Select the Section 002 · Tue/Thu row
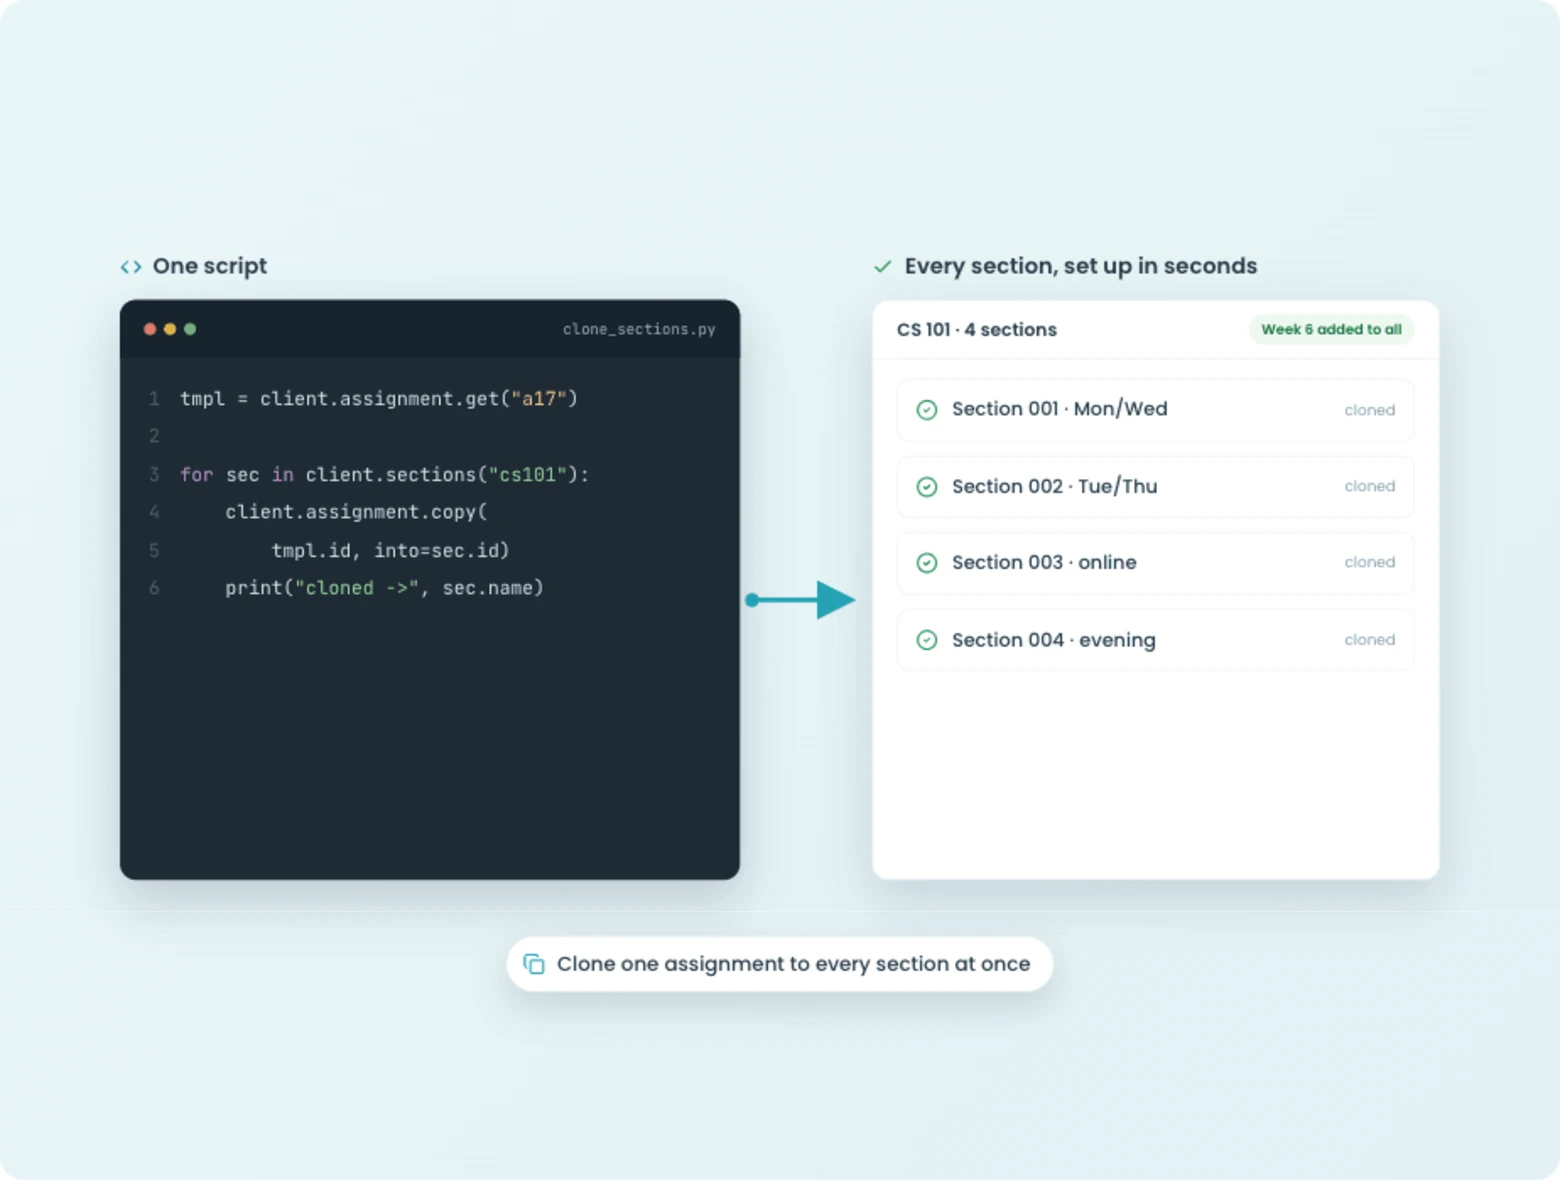 coord(1155,487)
